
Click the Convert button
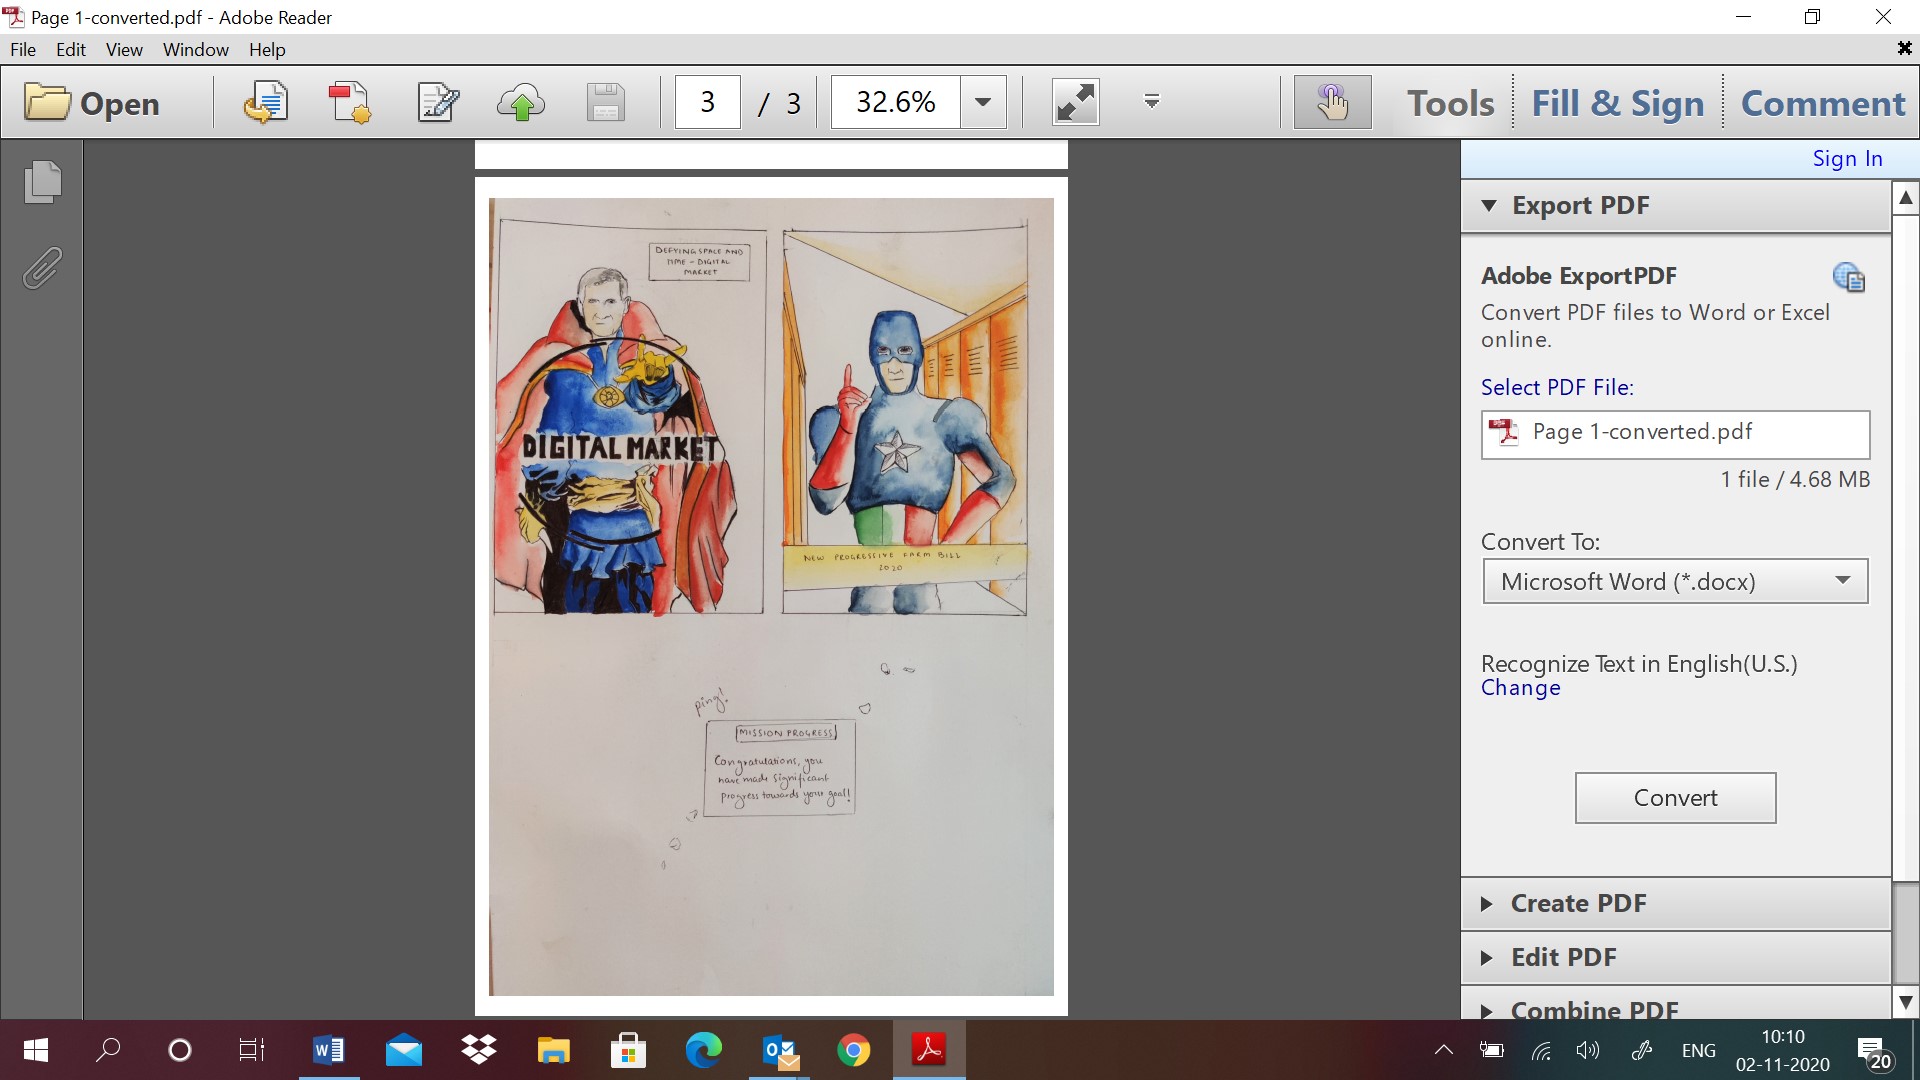(x=1675, y=798)
